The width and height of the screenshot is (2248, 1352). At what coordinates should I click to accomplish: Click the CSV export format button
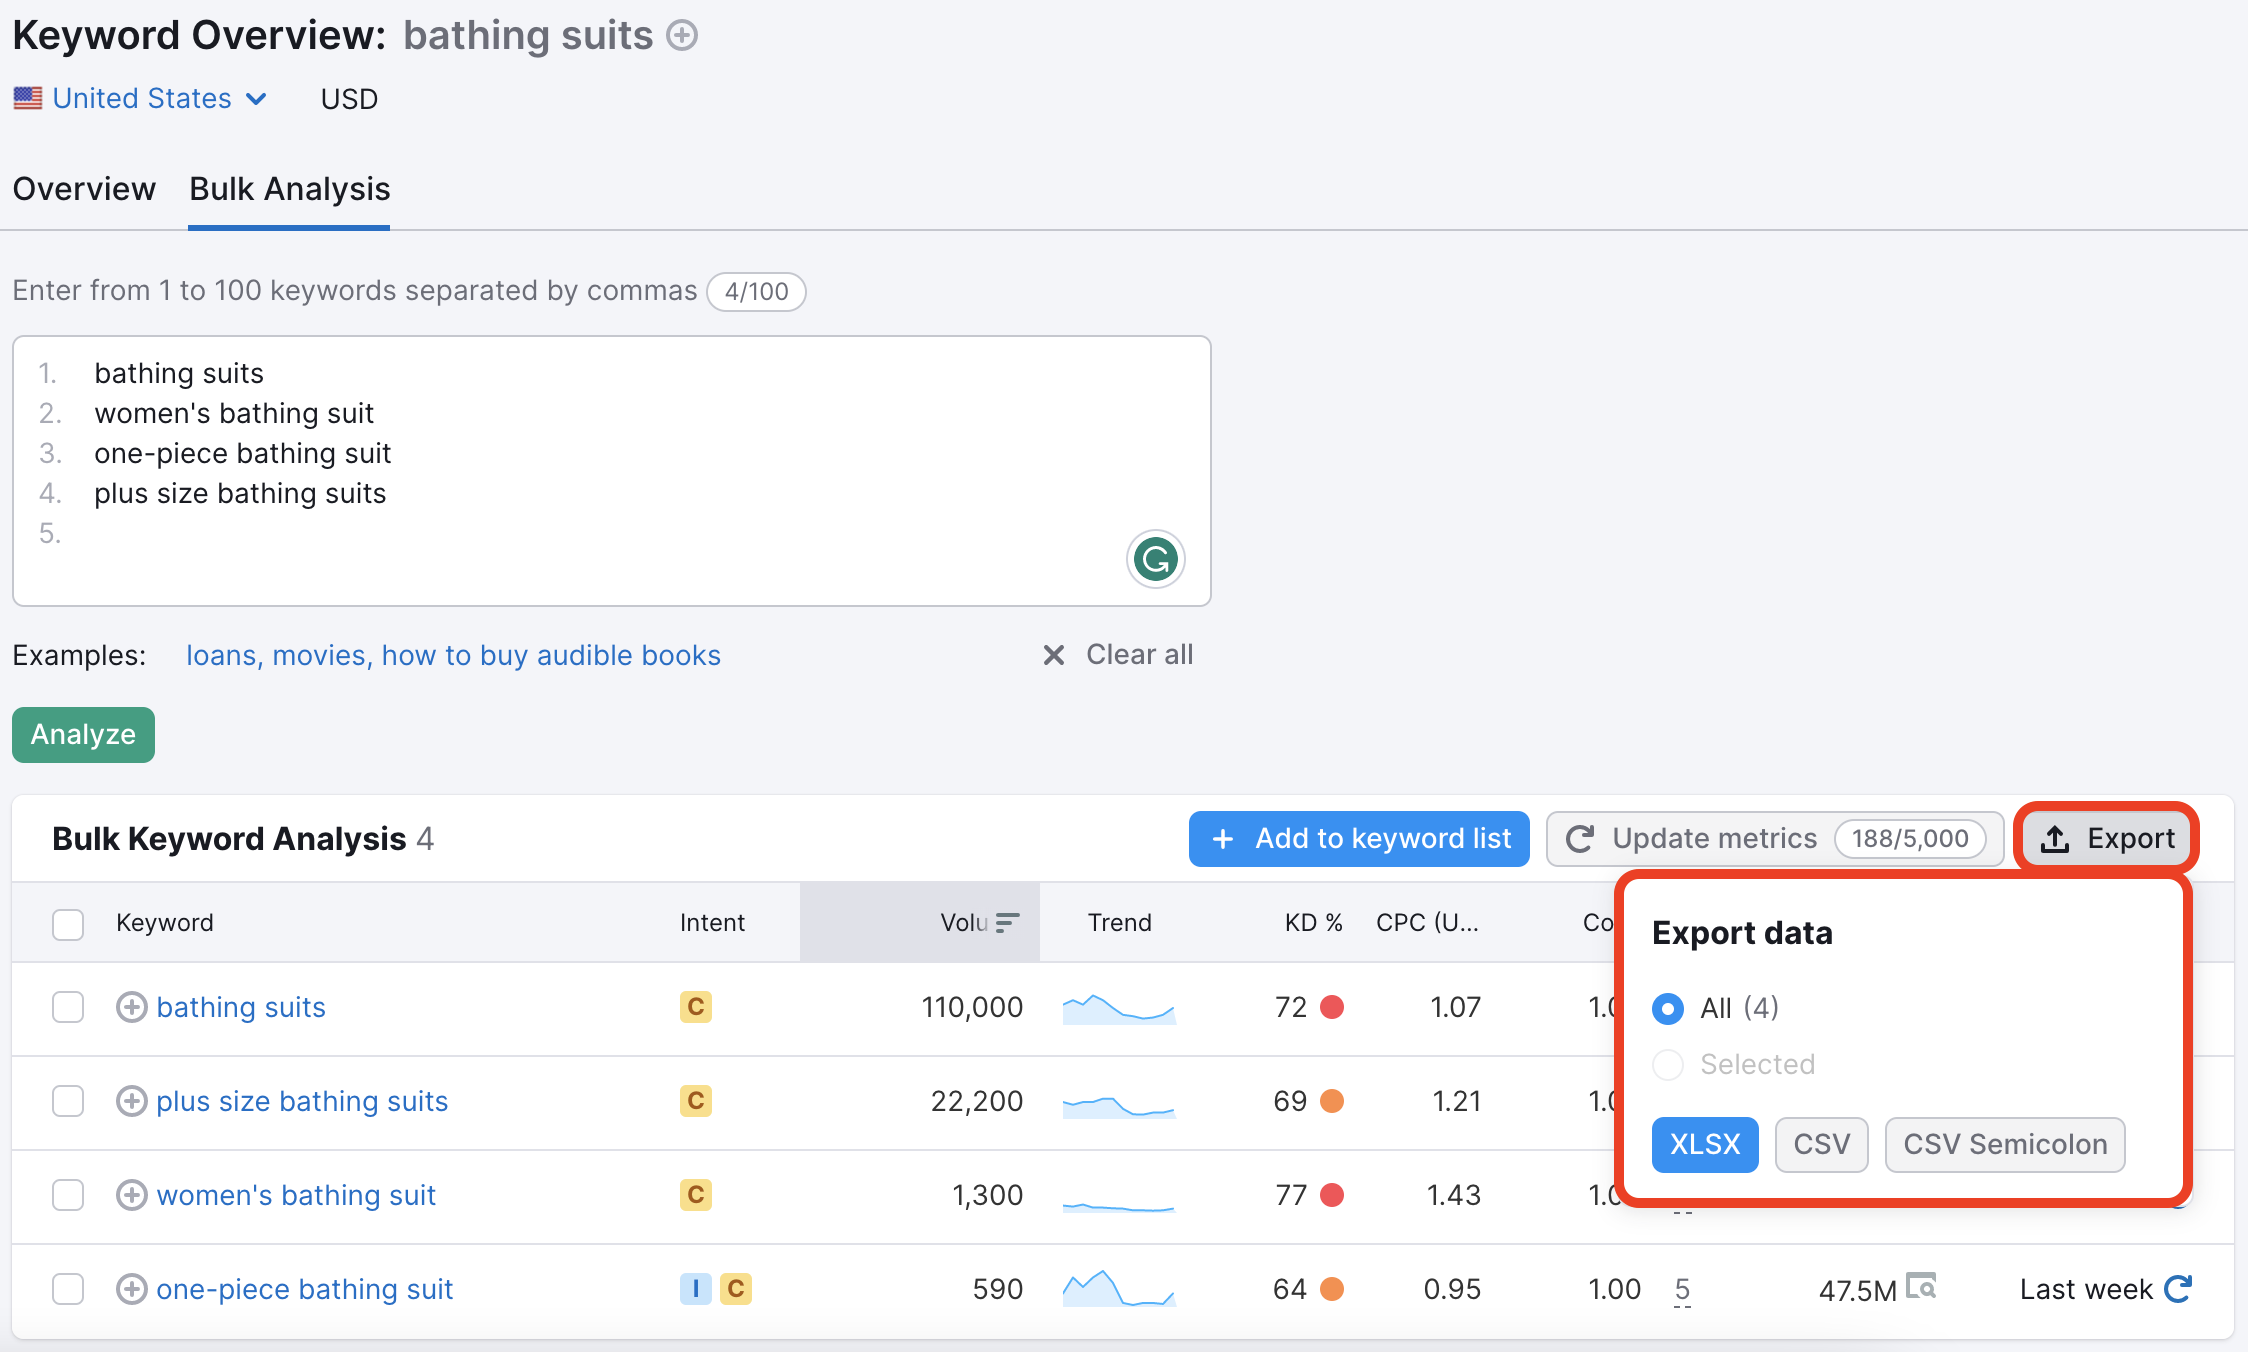1821,1143
